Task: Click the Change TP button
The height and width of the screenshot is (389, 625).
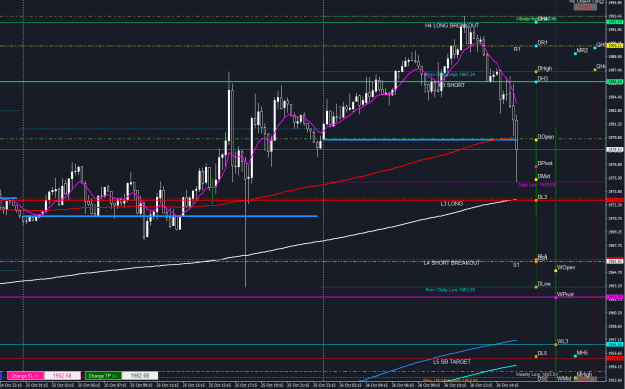Action: [x=103, y=375]
